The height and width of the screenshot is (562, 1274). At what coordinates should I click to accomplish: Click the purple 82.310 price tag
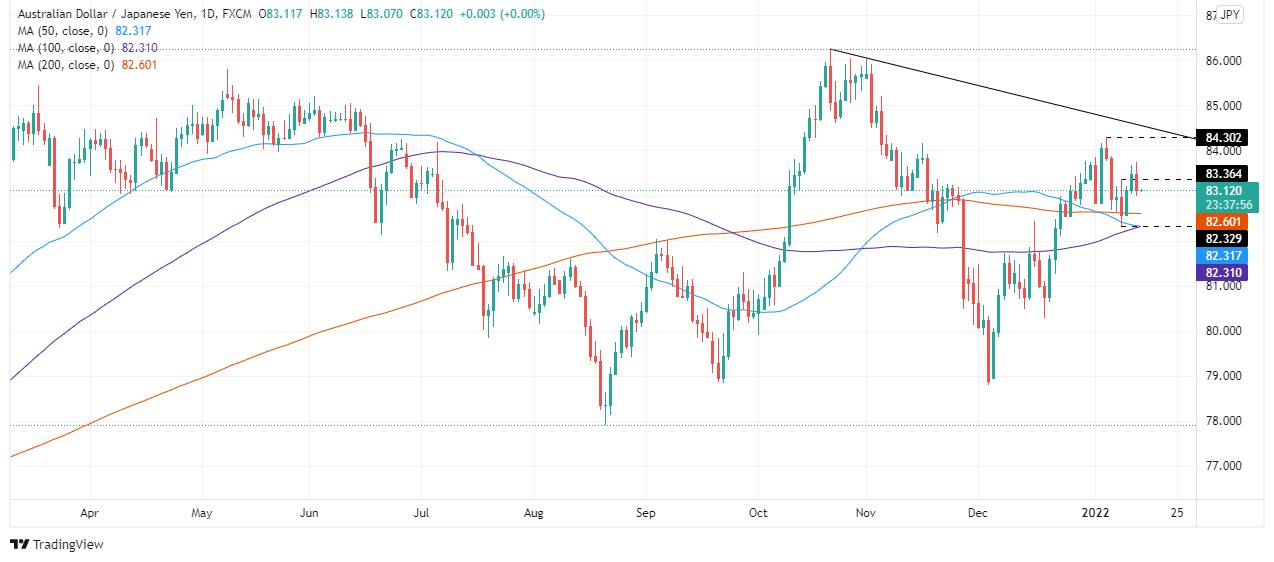1224,272
